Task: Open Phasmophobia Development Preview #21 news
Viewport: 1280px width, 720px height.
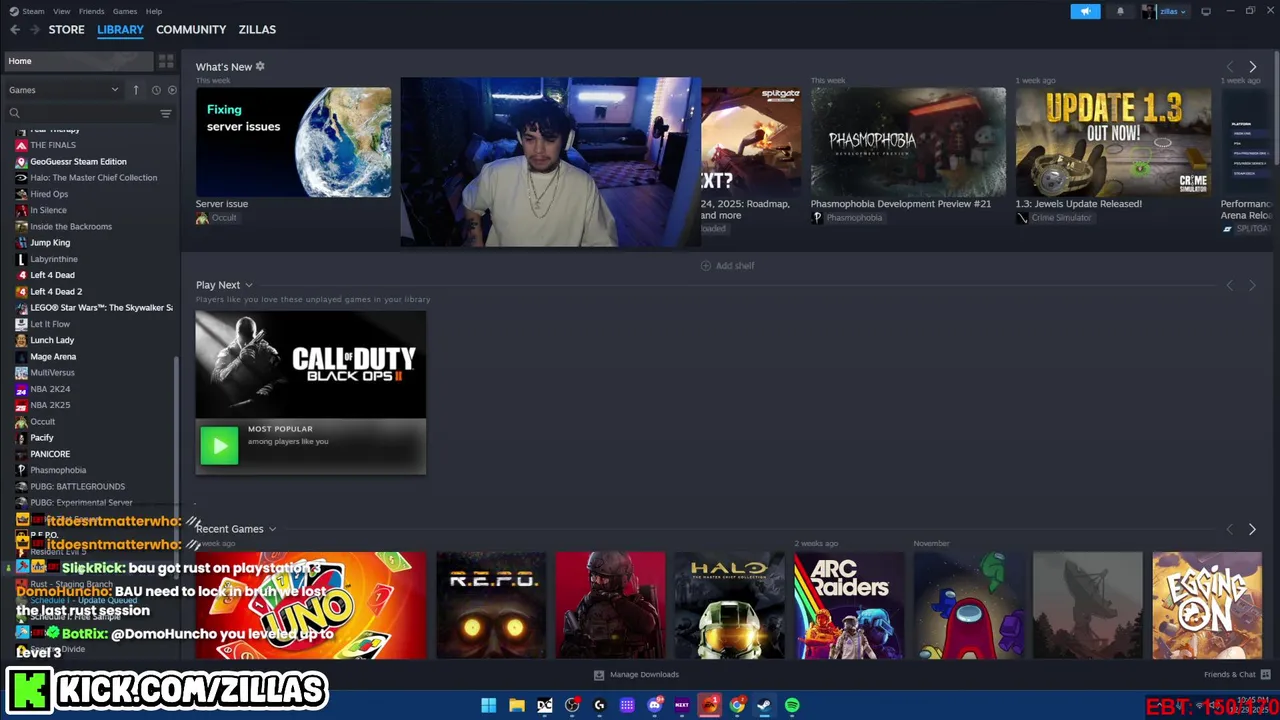Action: coord(908,142)
